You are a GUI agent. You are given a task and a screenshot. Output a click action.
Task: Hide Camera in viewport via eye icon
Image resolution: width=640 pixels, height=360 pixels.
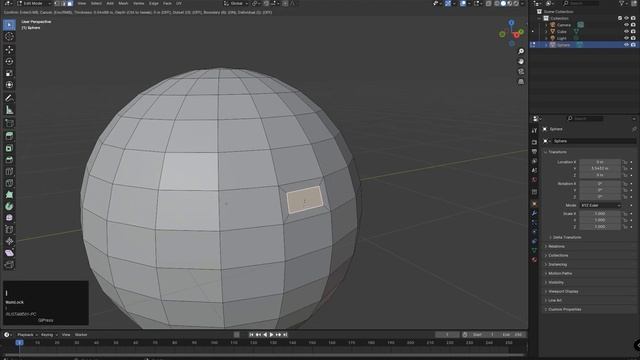(x=626, y=25)
